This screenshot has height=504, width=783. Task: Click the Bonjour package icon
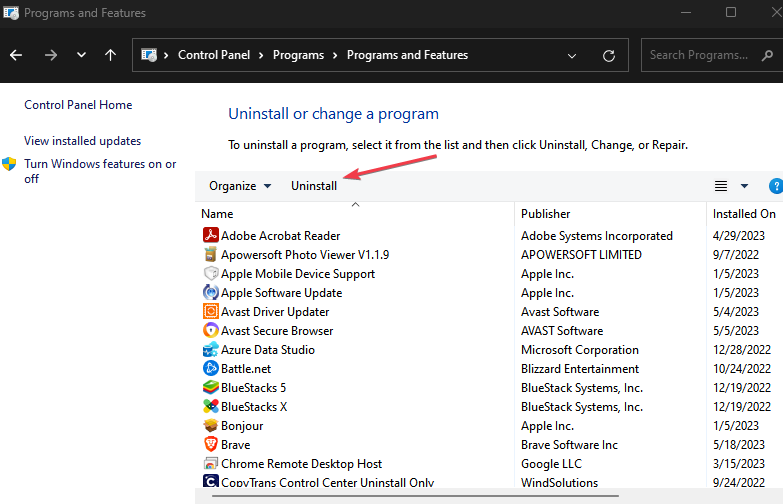[x=211, y=425]
